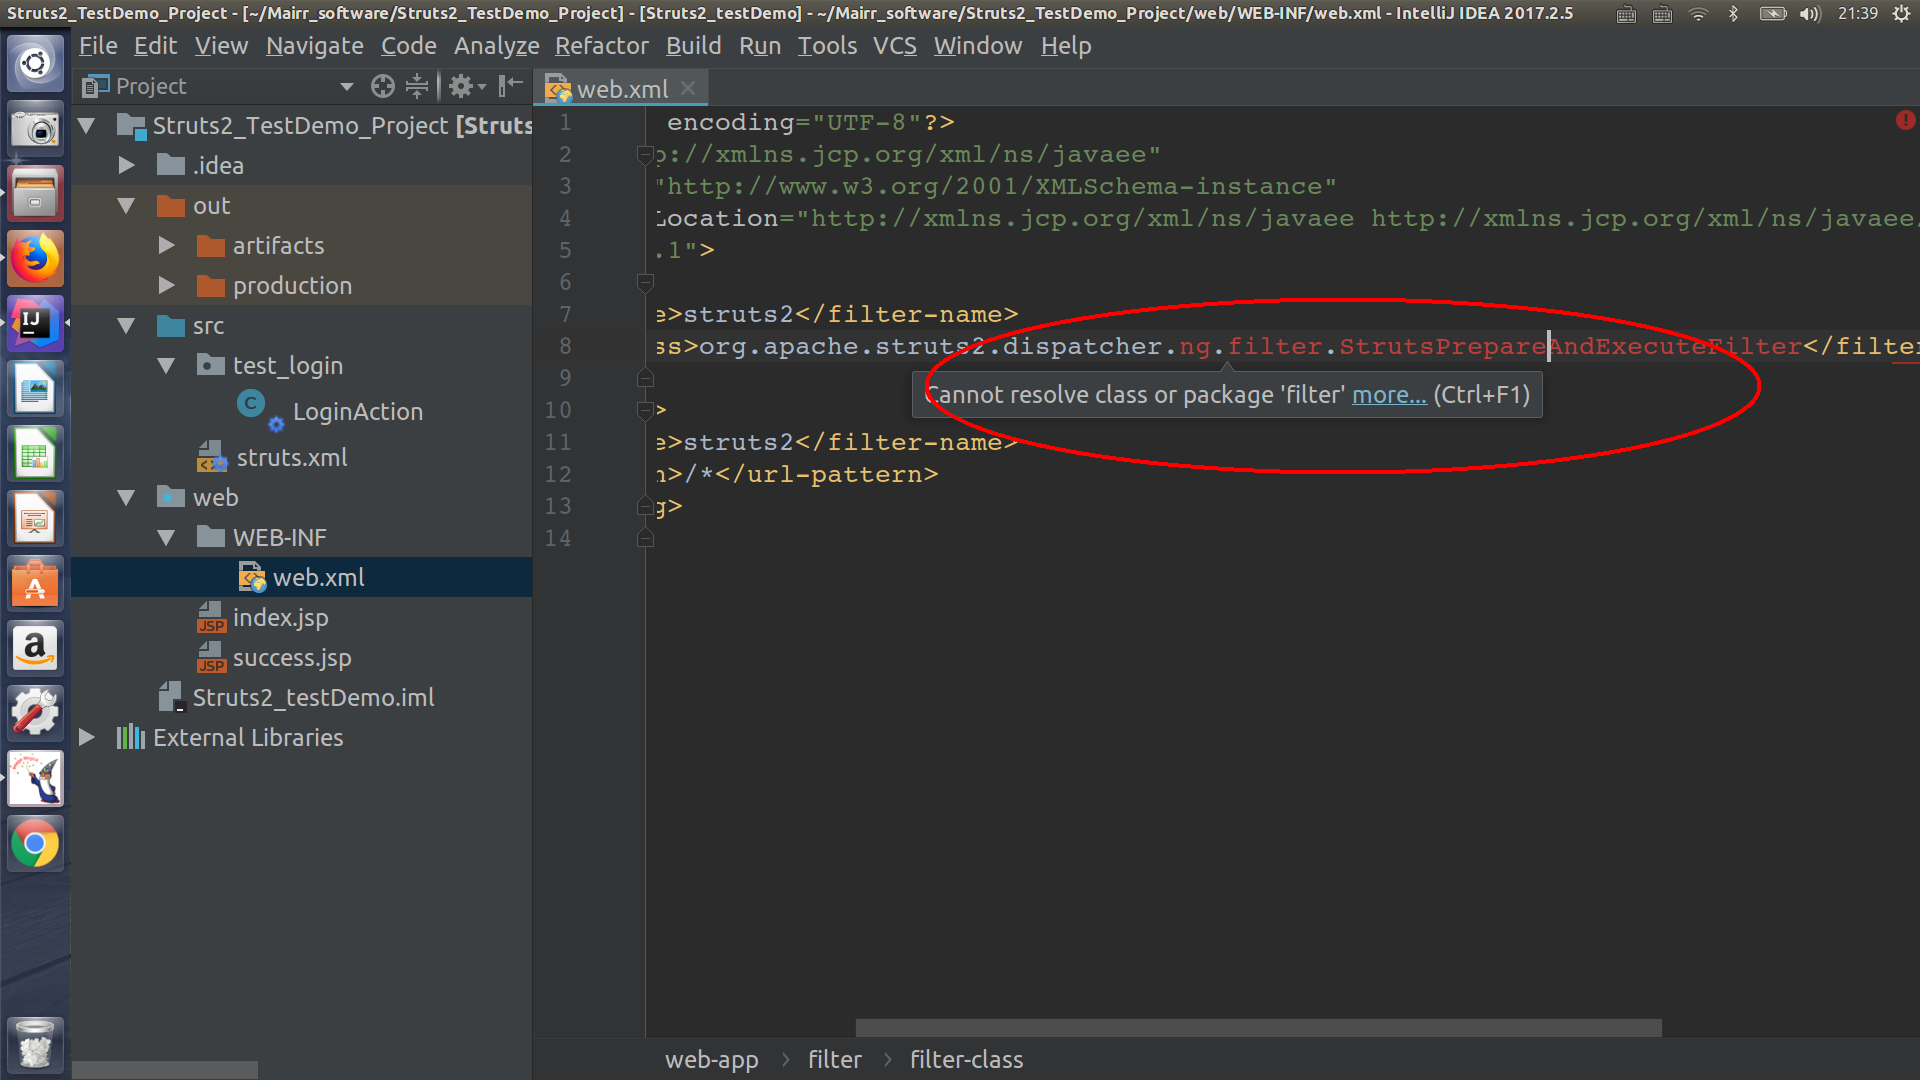Click fold toggle on line 2

(645, 155)
